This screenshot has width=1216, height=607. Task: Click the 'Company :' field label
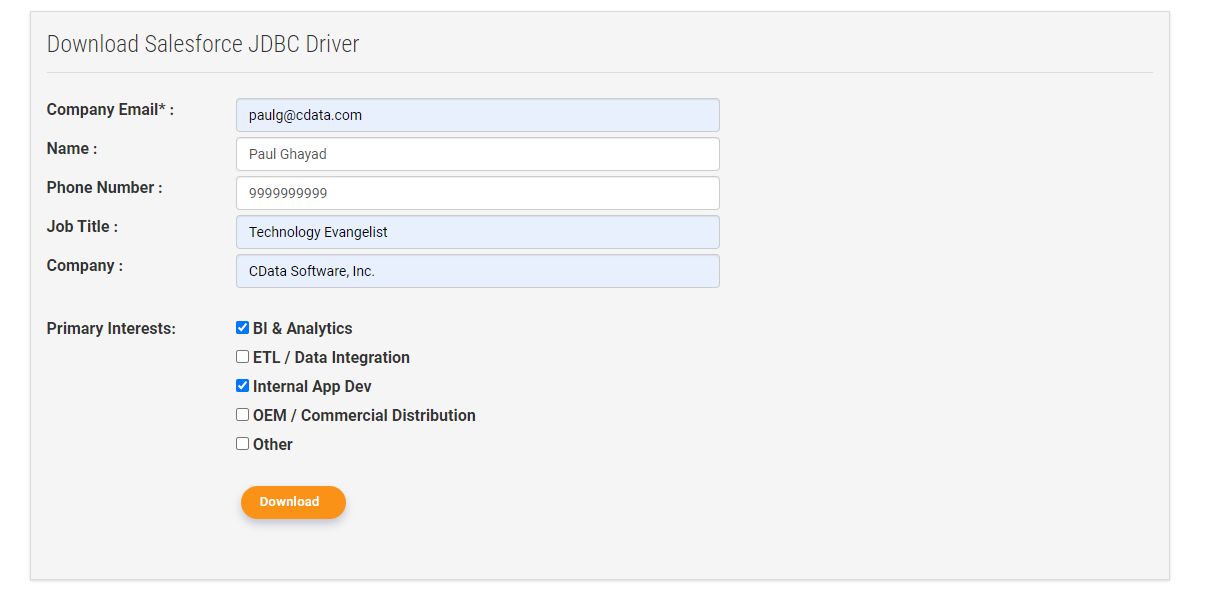point(85,266)
